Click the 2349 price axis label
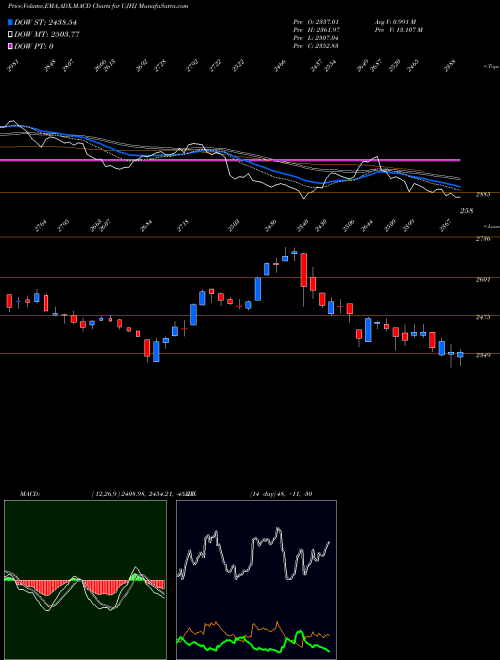500x660 pixels. [x=483, y=355]
